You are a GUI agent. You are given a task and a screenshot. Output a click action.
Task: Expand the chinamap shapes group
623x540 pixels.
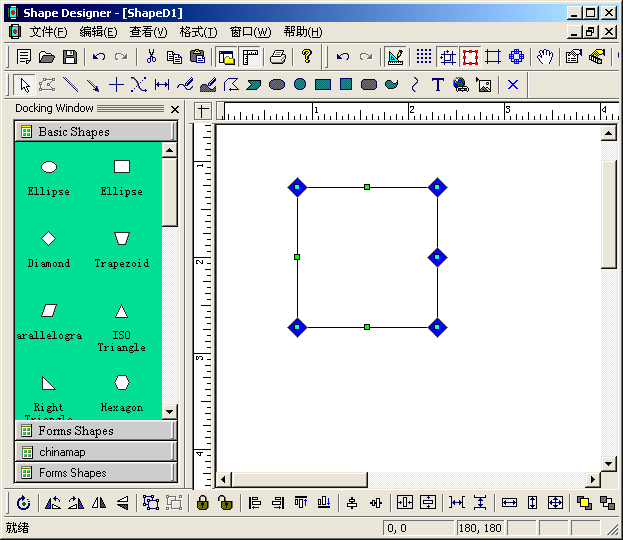point(94,452)
